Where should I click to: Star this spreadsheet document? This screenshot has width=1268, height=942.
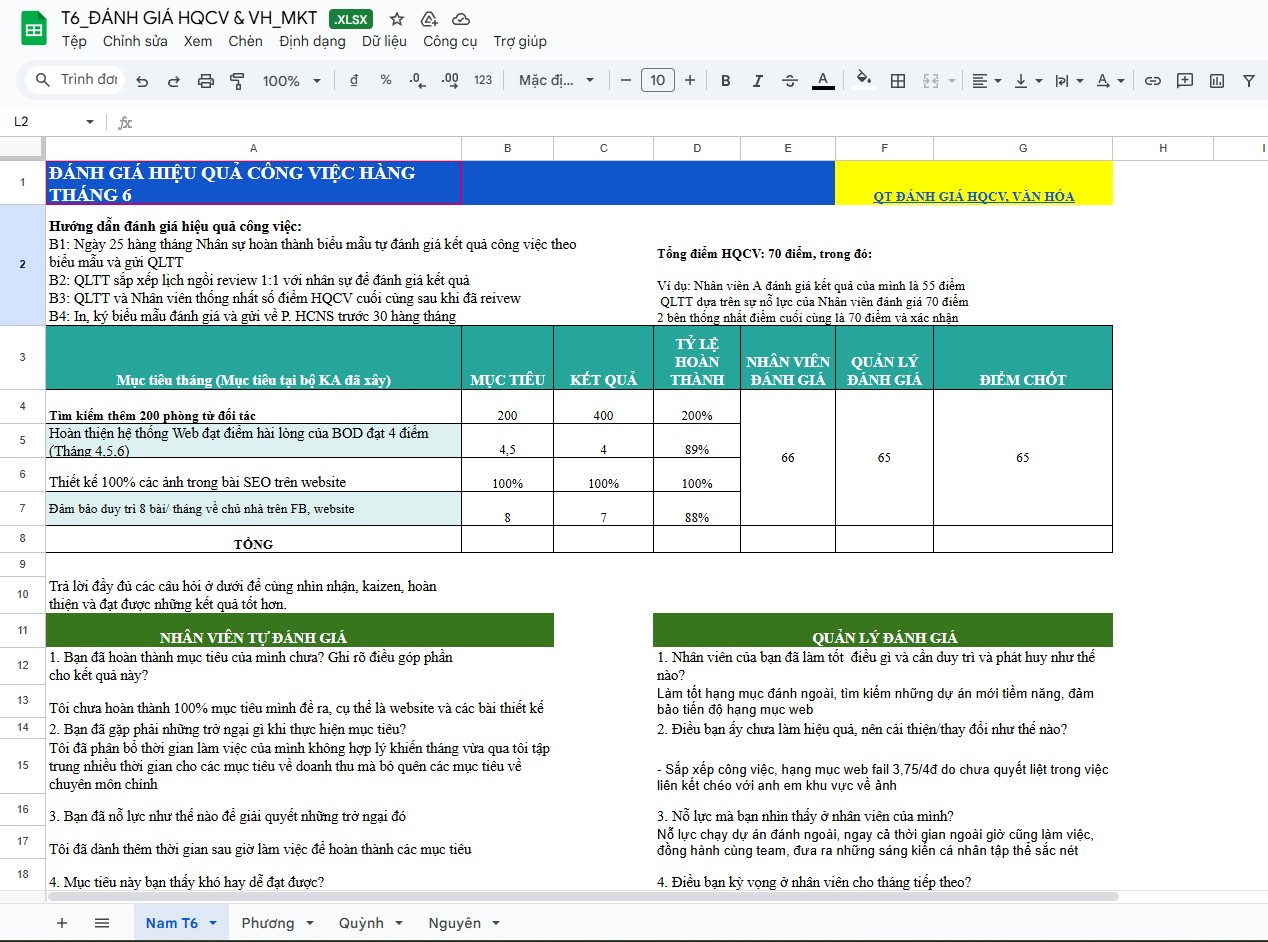(x=397, y=19)
